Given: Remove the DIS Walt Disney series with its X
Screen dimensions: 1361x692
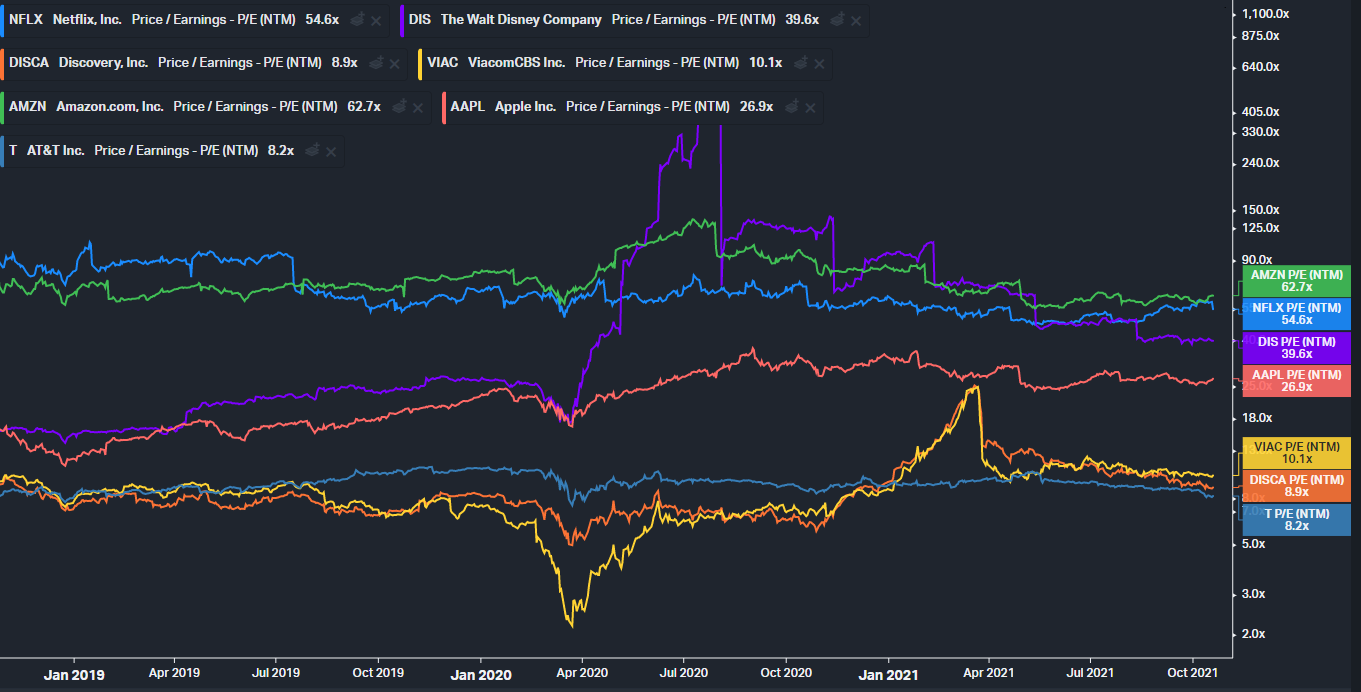Looking at the screenshot, I should click(855, 20).
